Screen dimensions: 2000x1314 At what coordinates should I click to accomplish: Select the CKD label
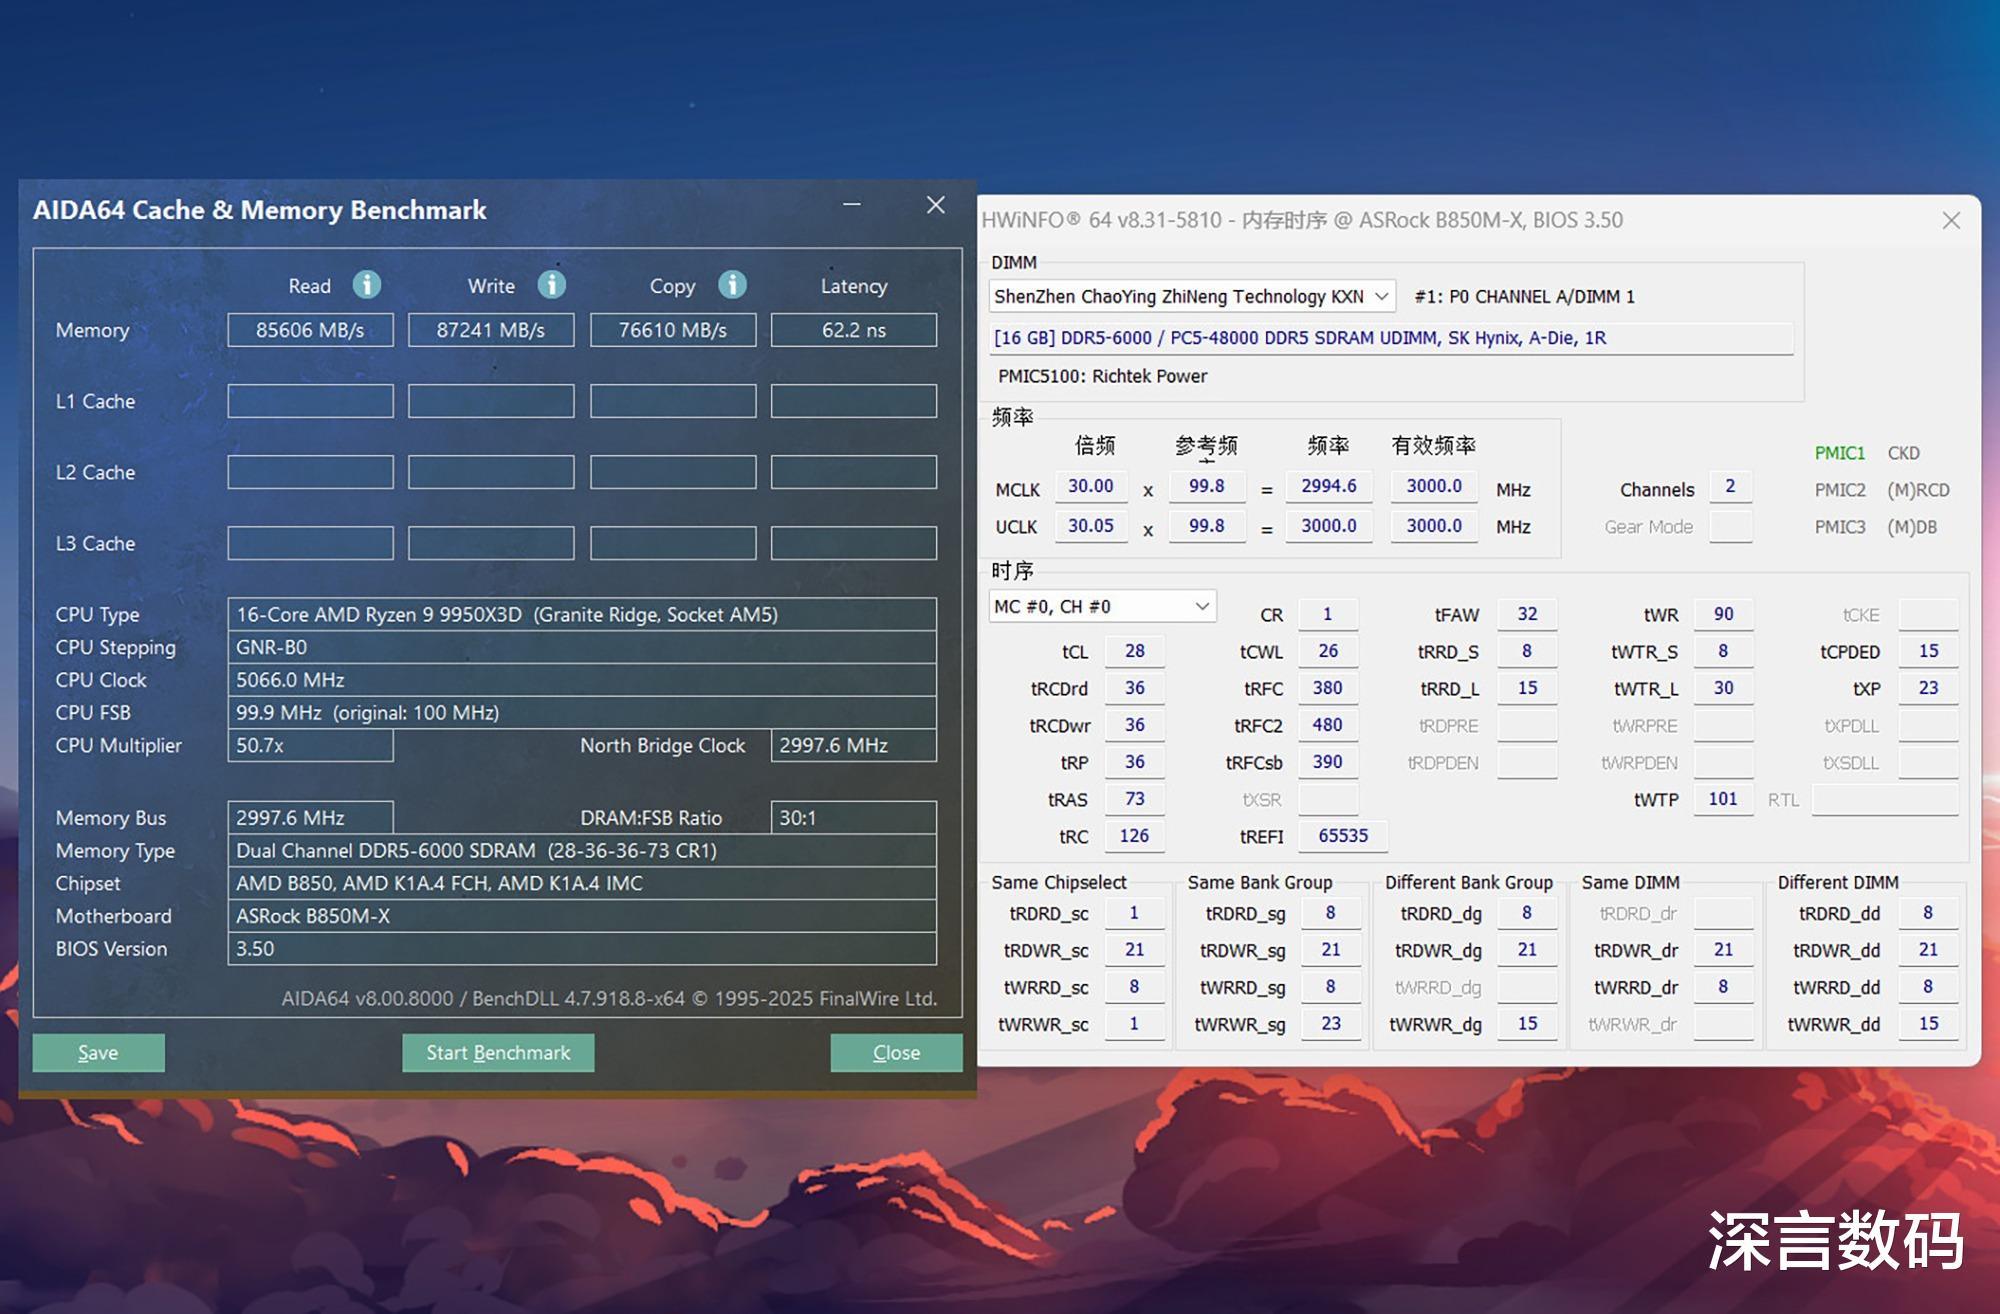[x=1903, y=453]
